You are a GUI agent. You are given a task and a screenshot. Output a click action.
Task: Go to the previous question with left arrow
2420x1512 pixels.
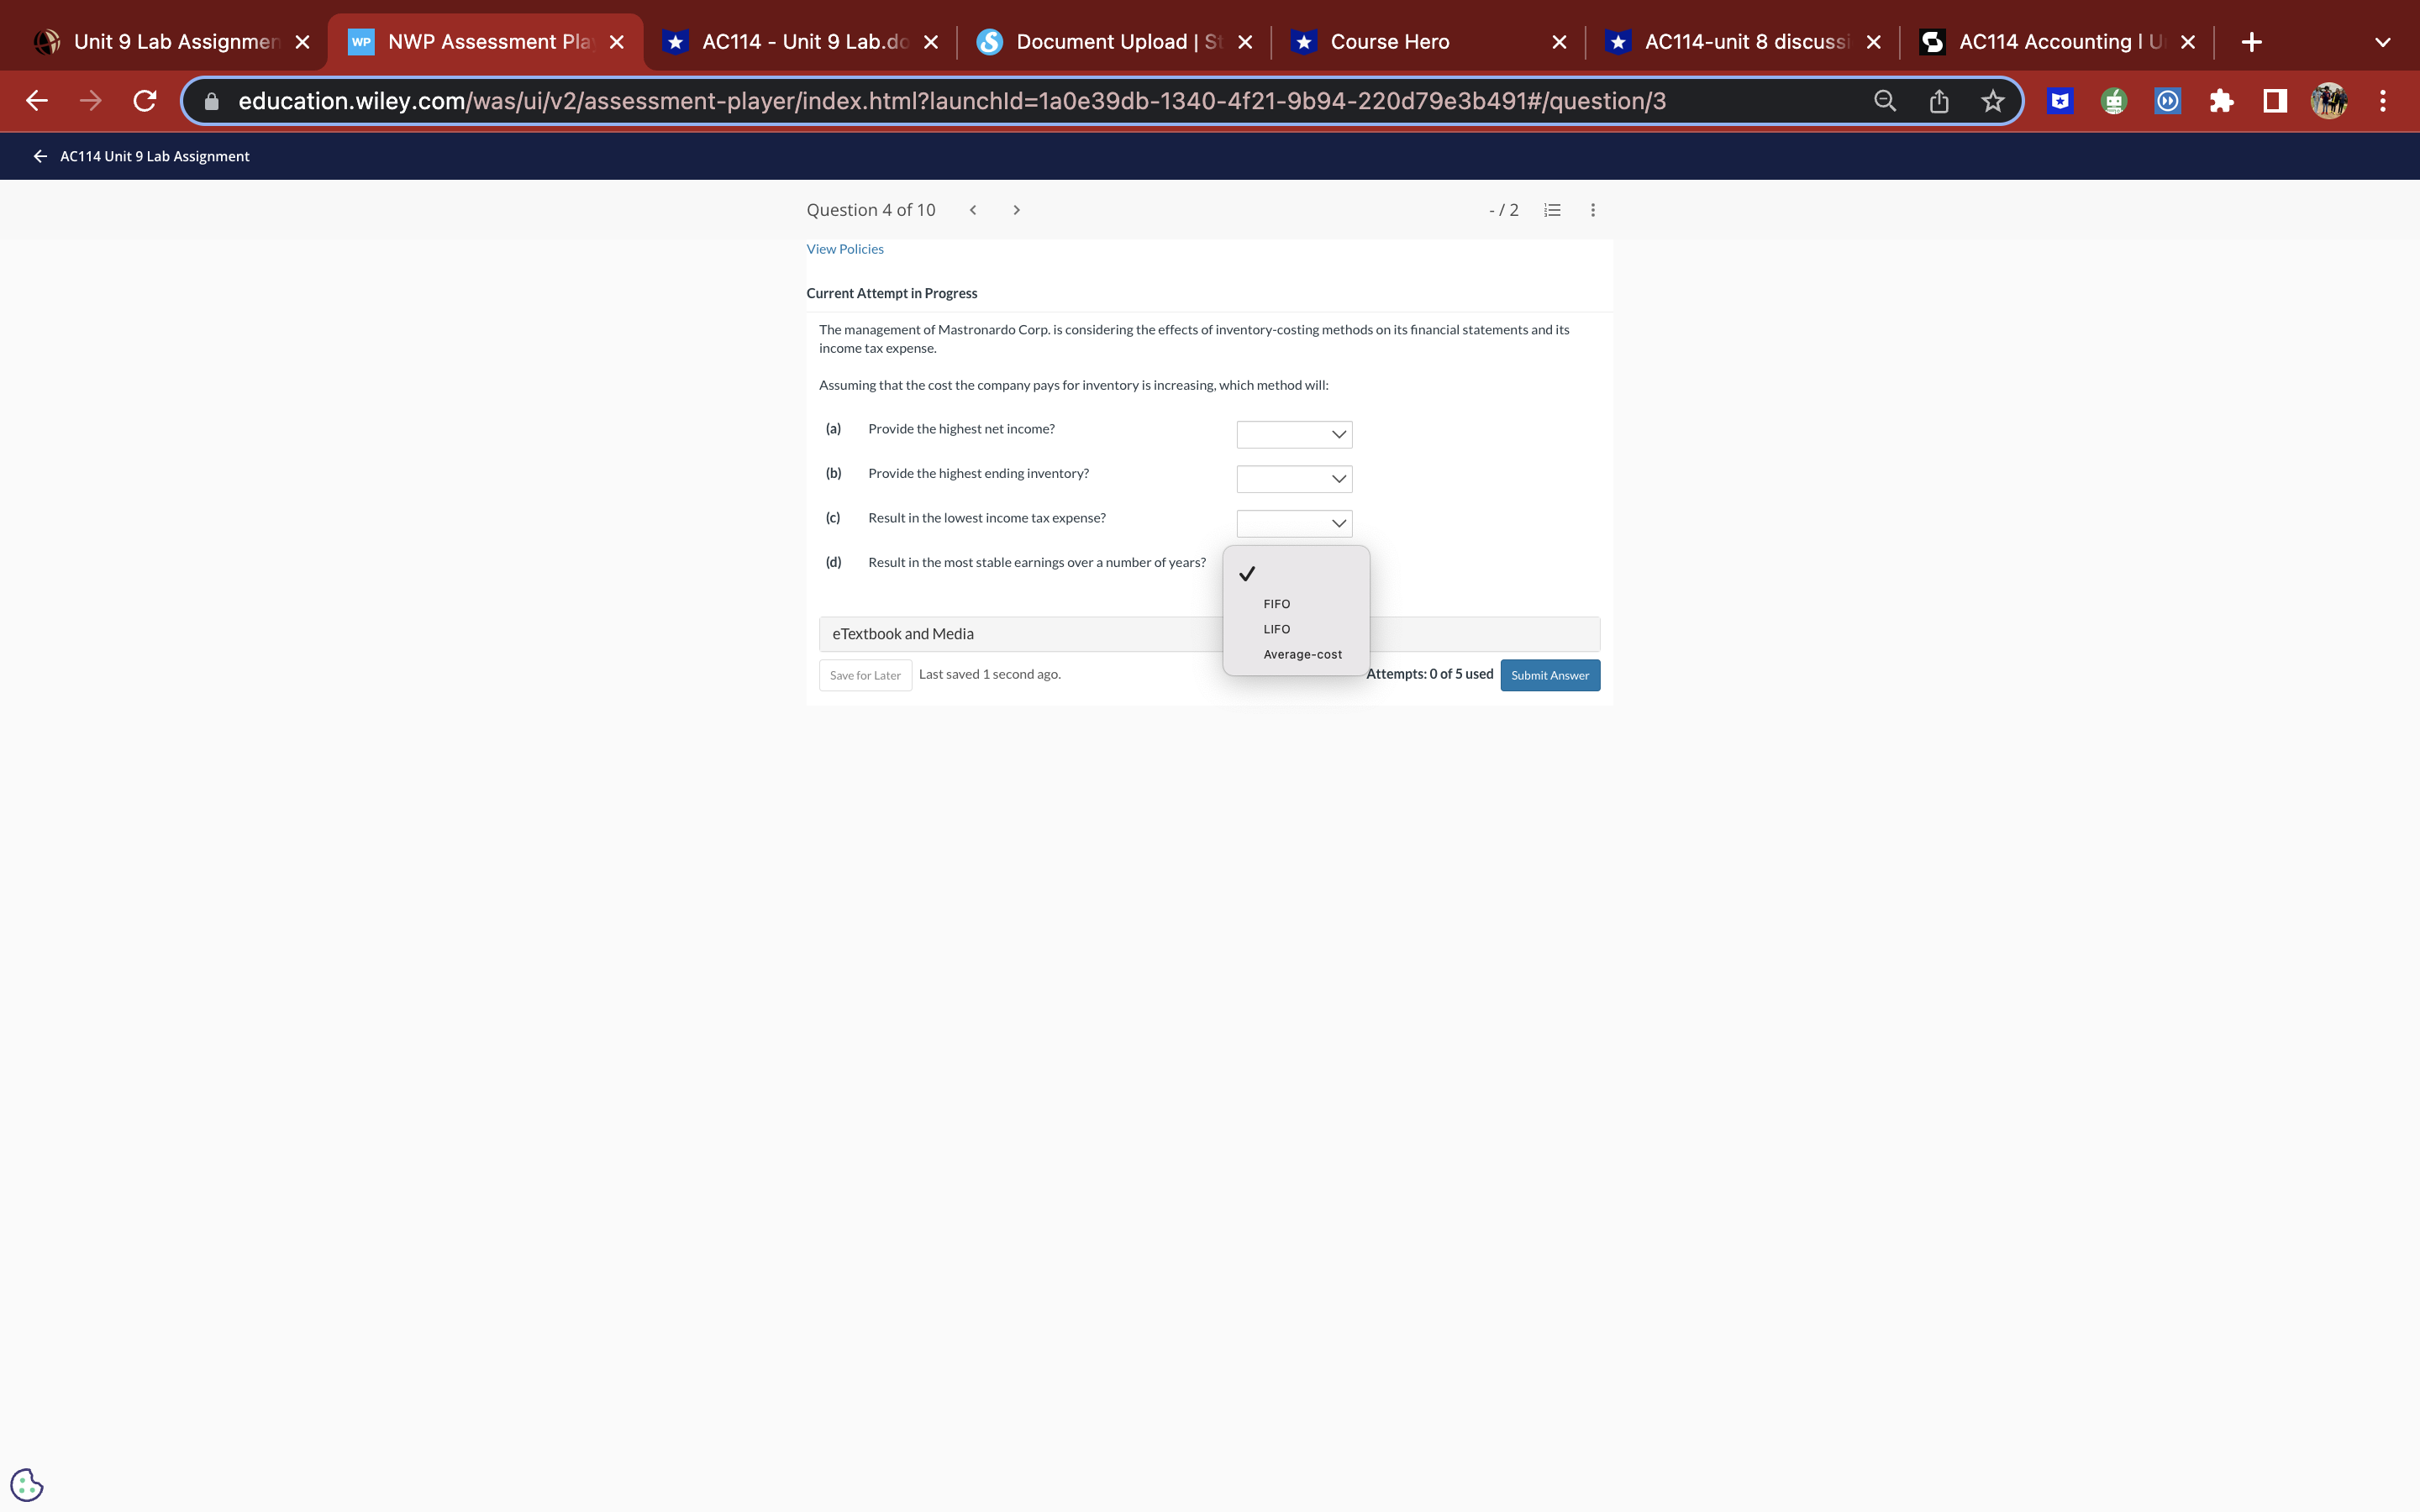972,209
